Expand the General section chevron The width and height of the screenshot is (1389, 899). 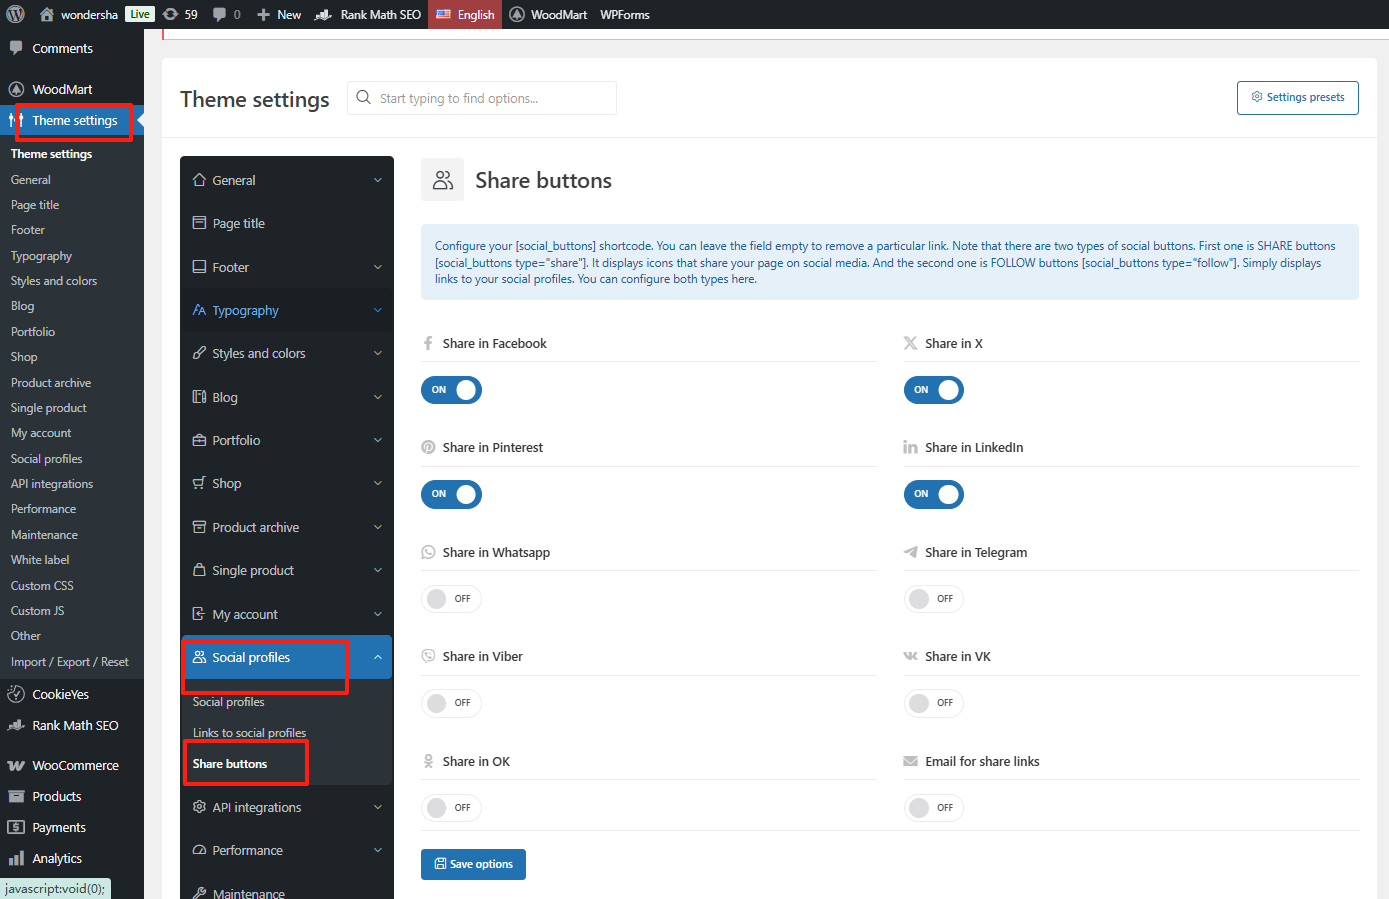coord(378,181)
